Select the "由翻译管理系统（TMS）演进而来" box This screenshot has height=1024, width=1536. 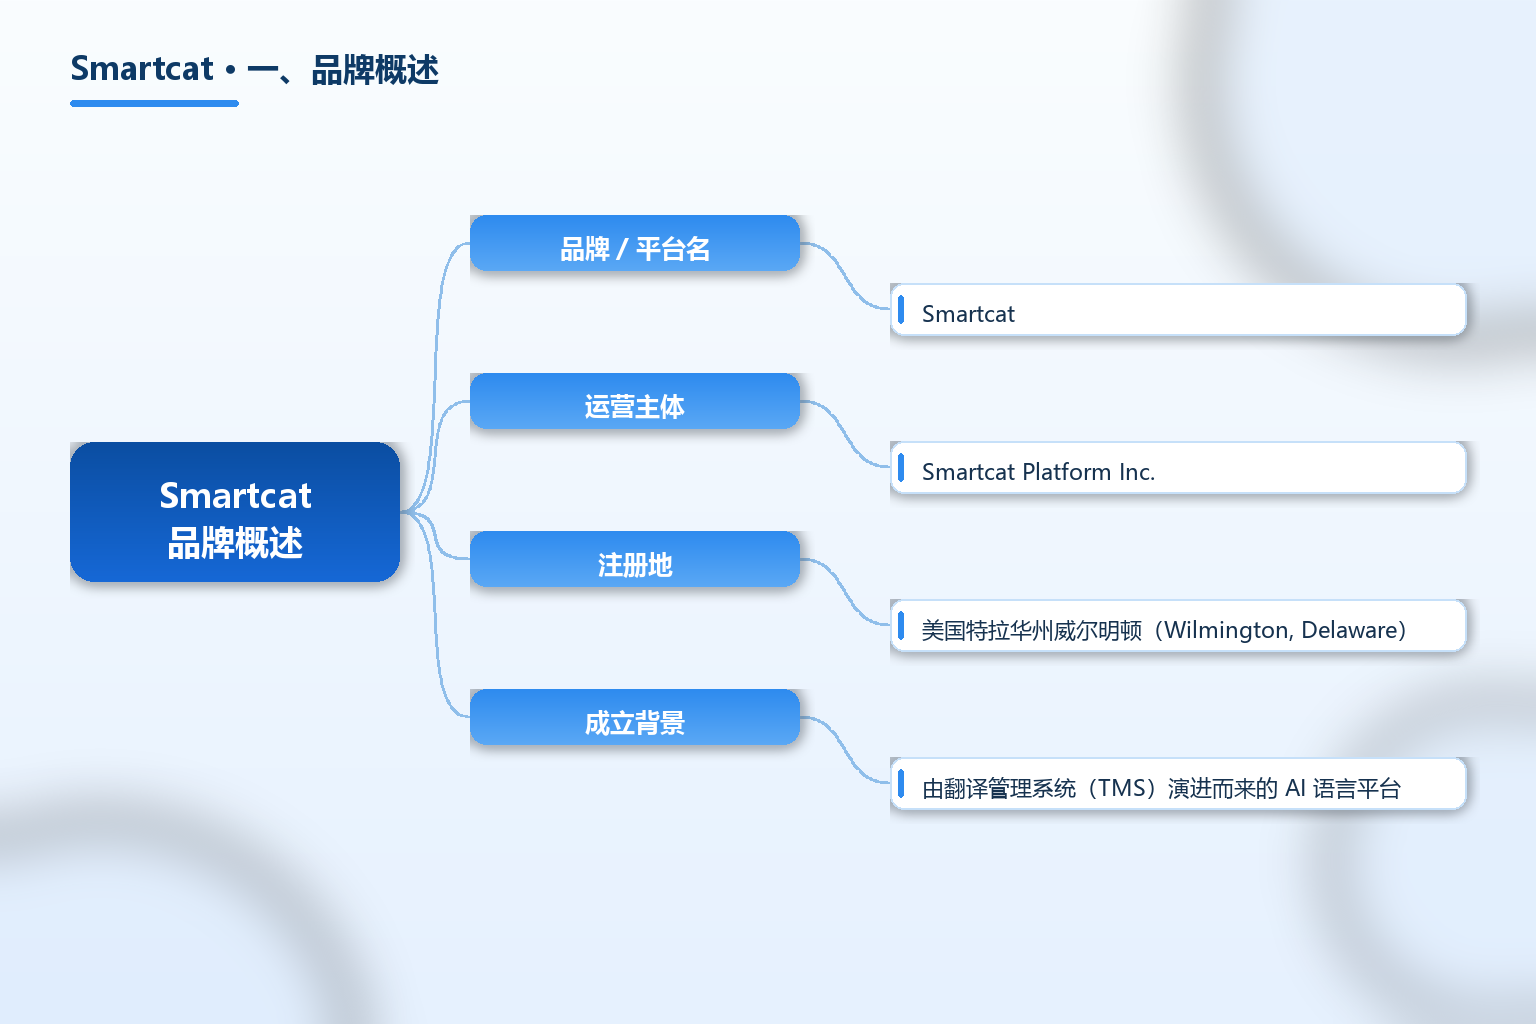click(x=1178, y=784)
